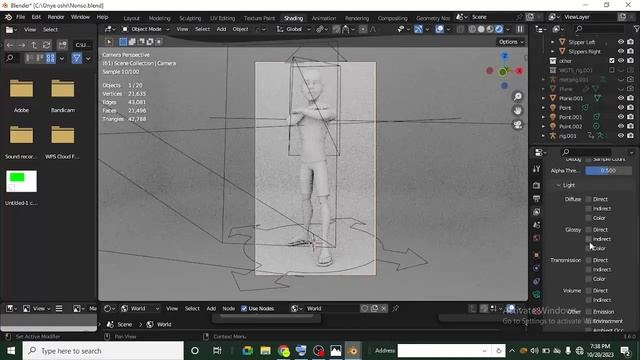Screen dimensions: 640x360
Task: Open the Tool properties tab icon
Action: [537, 169]
